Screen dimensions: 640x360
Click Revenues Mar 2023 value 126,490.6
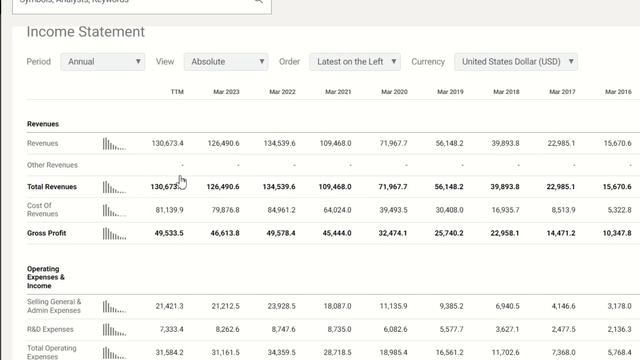223,143
